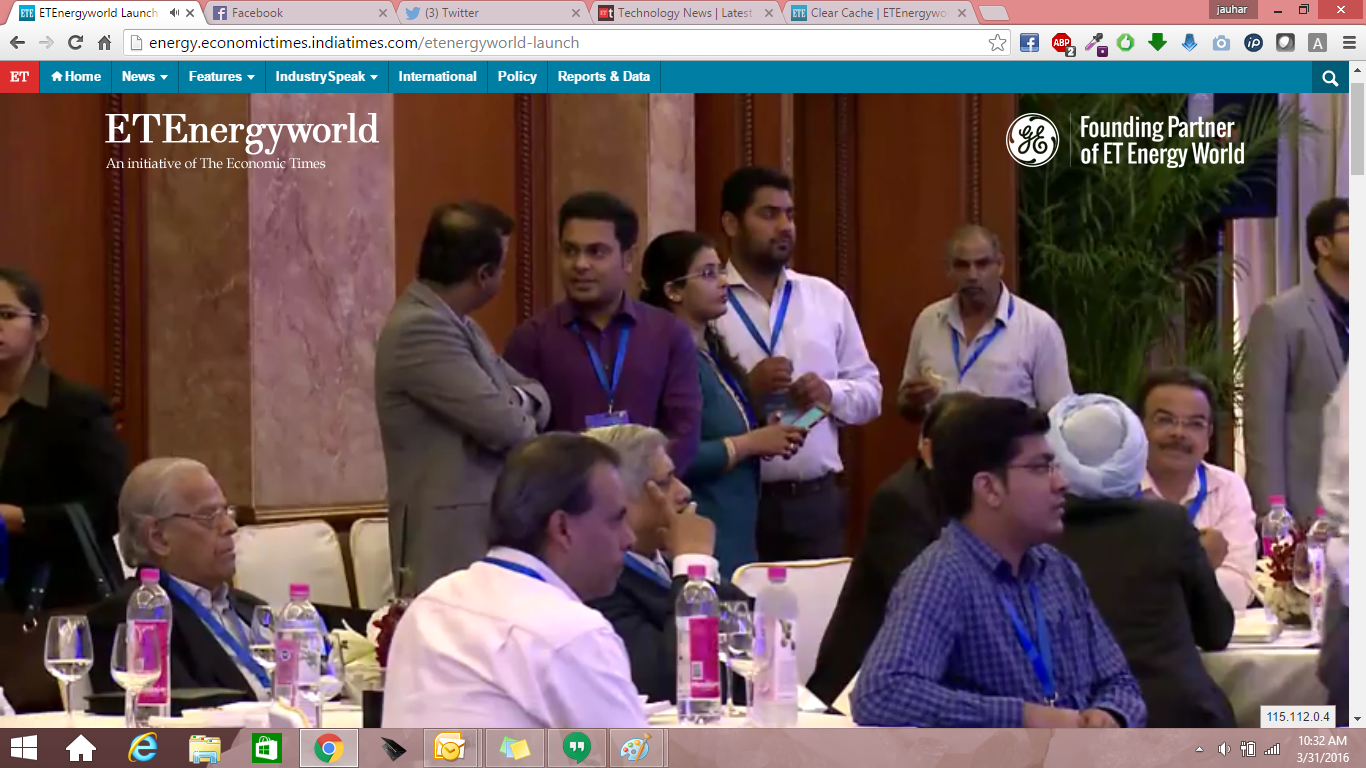Expand the News dropdown menu

pos(144,77)
